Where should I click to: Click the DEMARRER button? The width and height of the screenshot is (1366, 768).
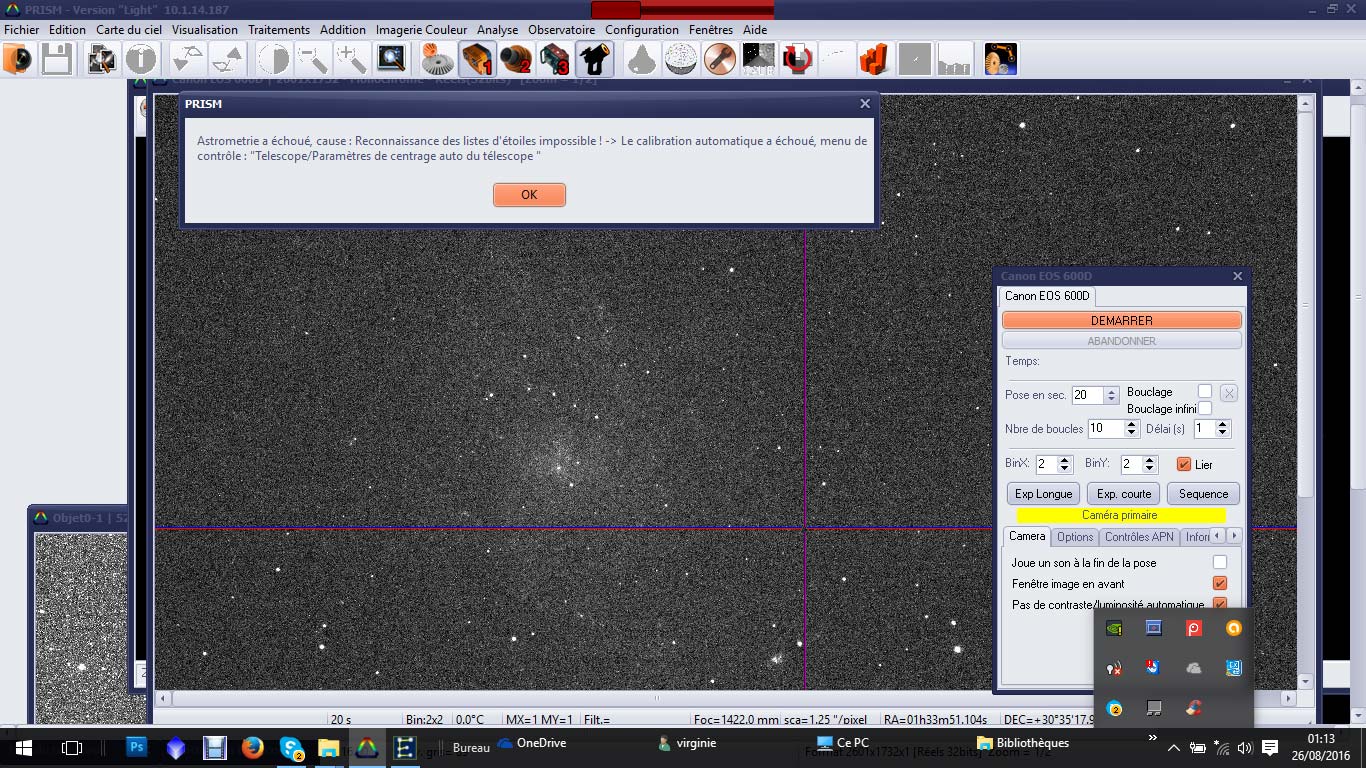[1121, 321]
